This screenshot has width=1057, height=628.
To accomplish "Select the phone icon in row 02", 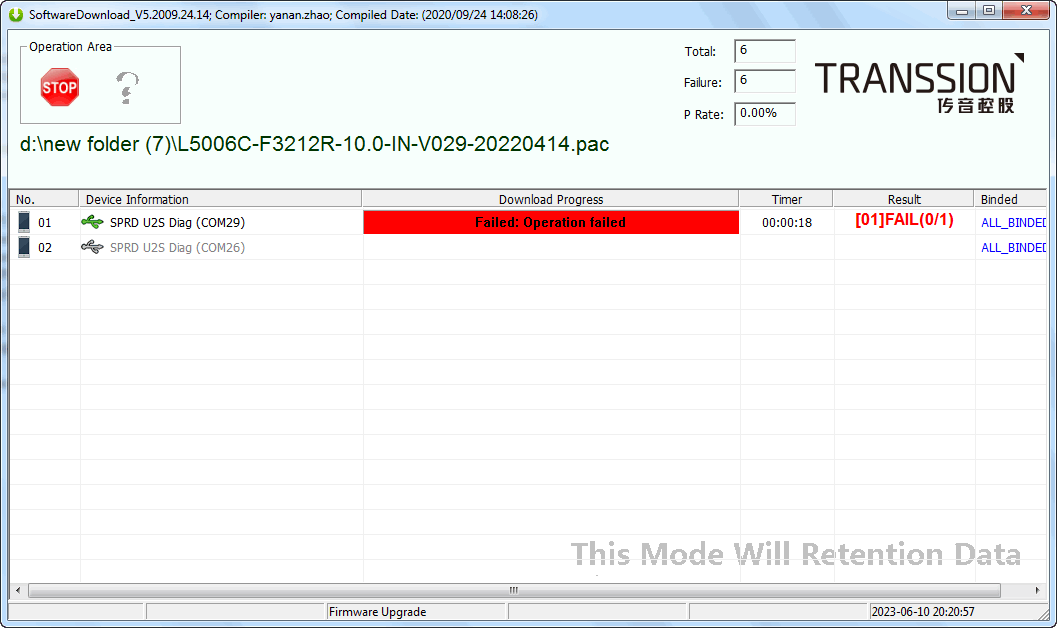I will [x=24, y=247].
